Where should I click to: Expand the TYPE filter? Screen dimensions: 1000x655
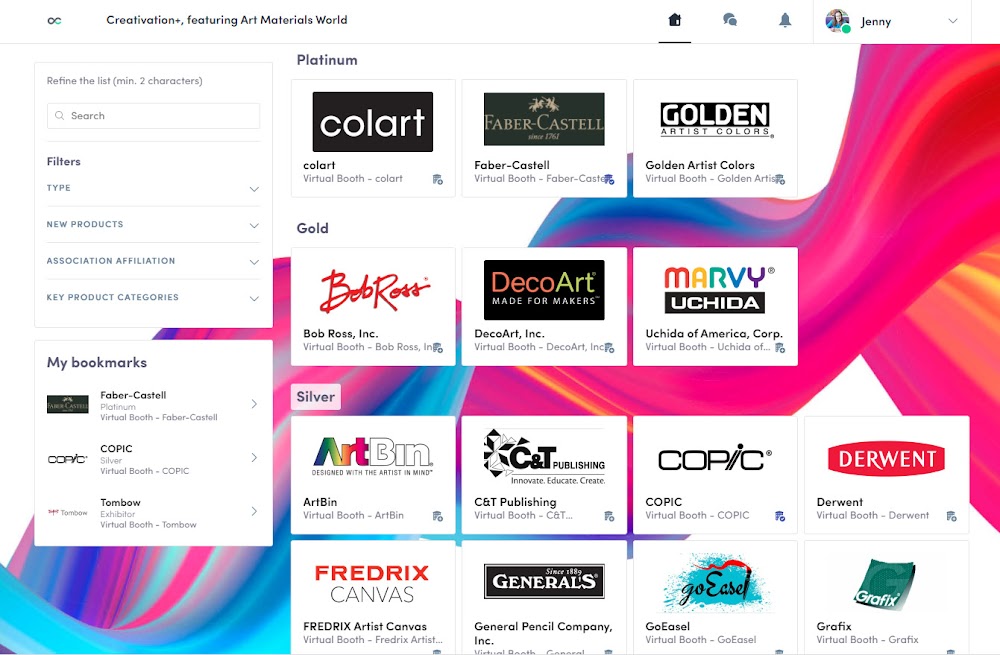tap(153, 188)
